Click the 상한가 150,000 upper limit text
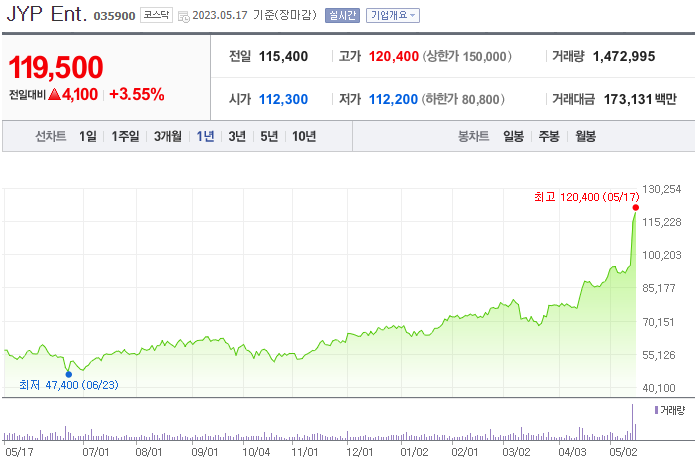The image size is (695, 463). (467, 56)
